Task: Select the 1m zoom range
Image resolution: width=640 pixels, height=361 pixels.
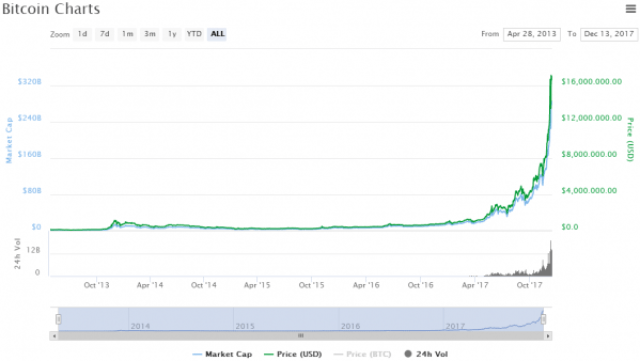Action: (127, 34)
